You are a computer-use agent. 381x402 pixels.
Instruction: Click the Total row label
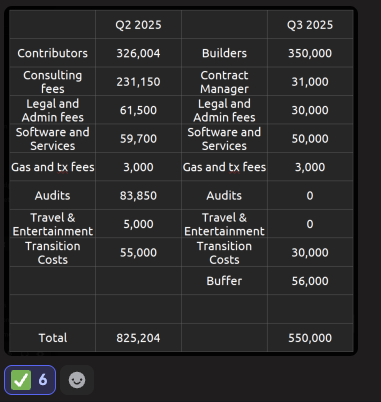(53, 338)
